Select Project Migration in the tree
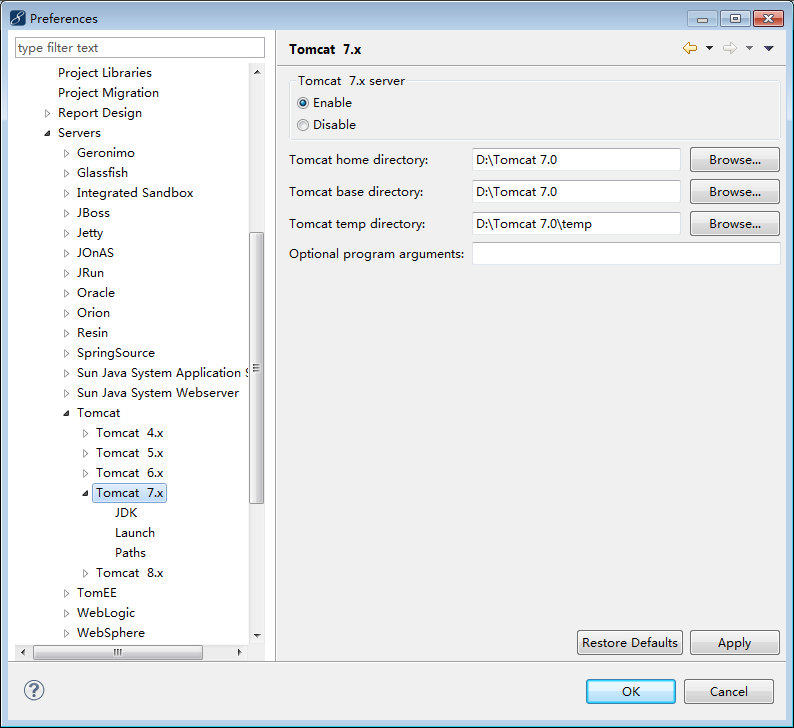794x728 pixels. pos(108,93)
